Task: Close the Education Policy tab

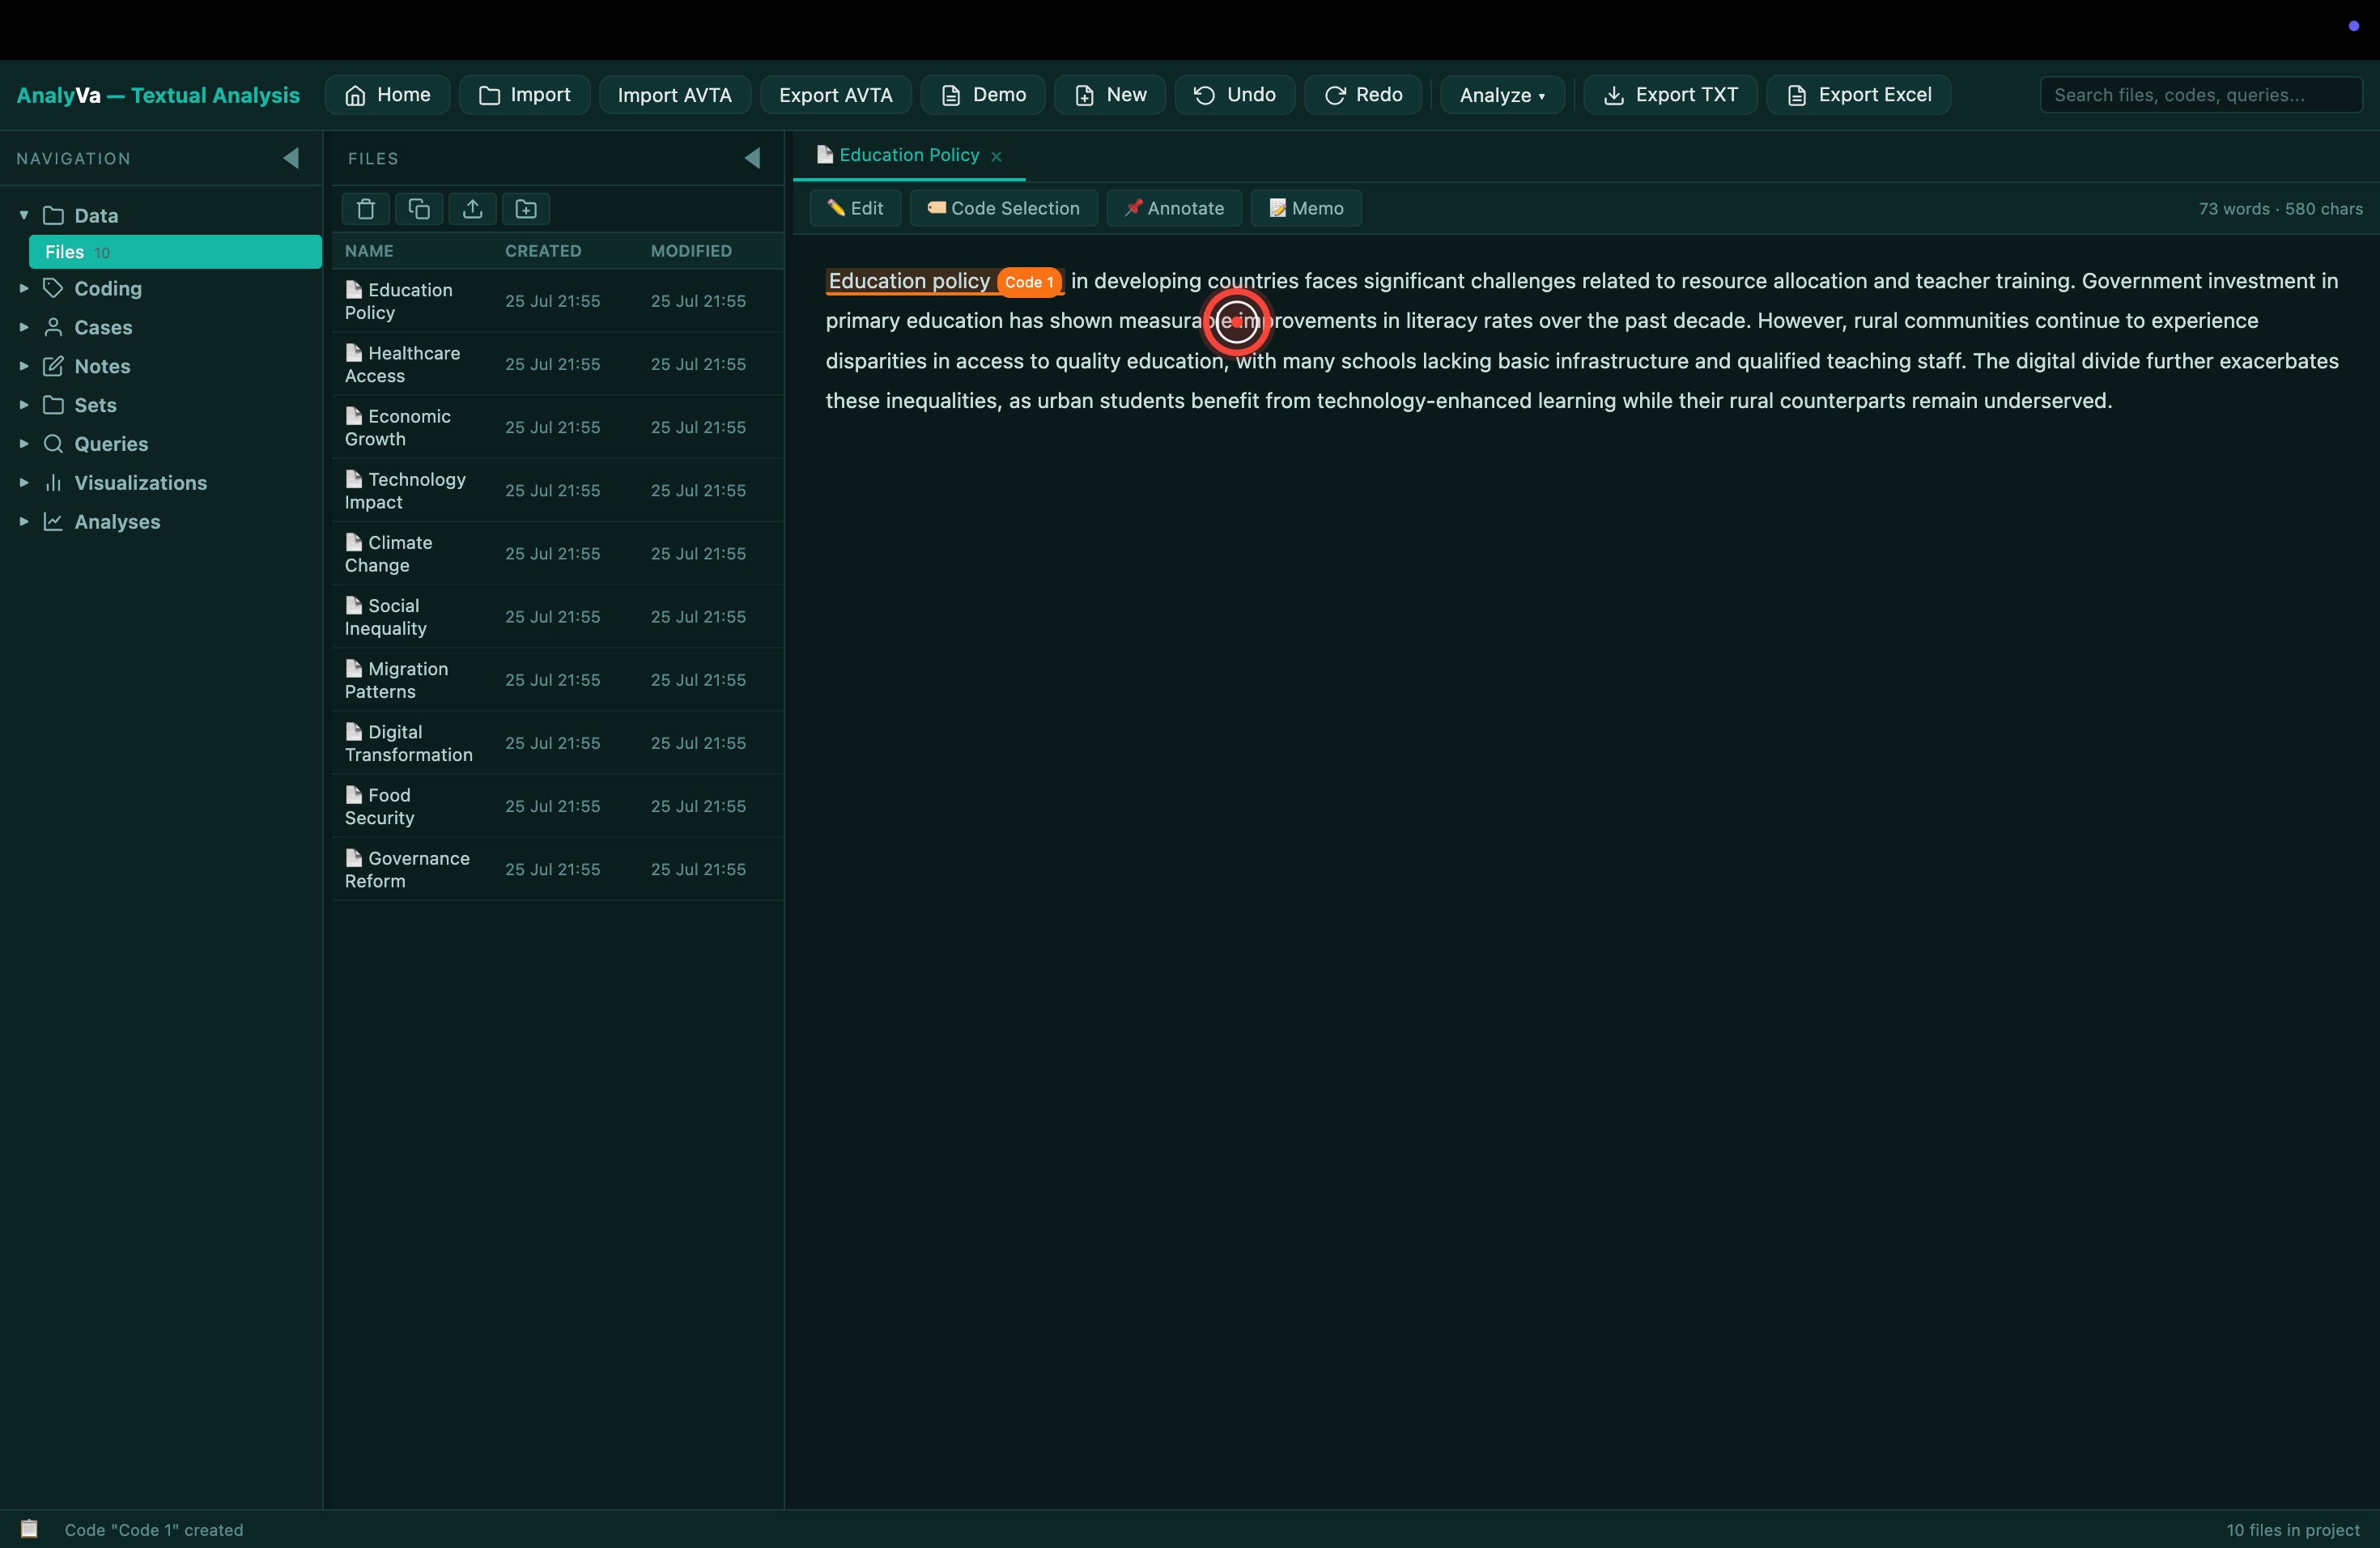Action: pyautogui.click(x=996, y=156)
